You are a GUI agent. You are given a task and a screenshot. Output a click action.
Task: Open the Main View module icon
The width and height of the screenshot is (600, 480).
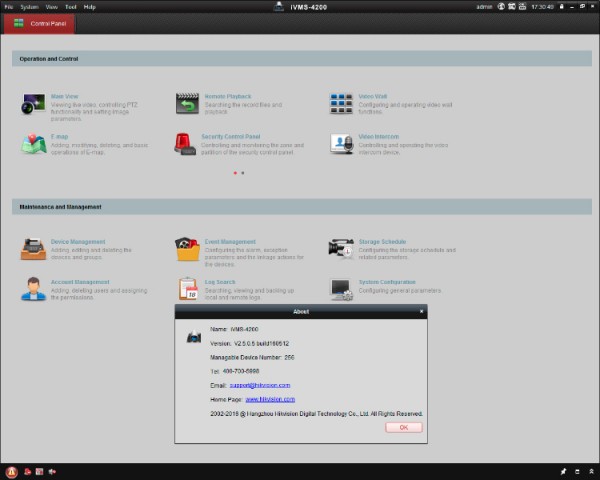point(33,104)
